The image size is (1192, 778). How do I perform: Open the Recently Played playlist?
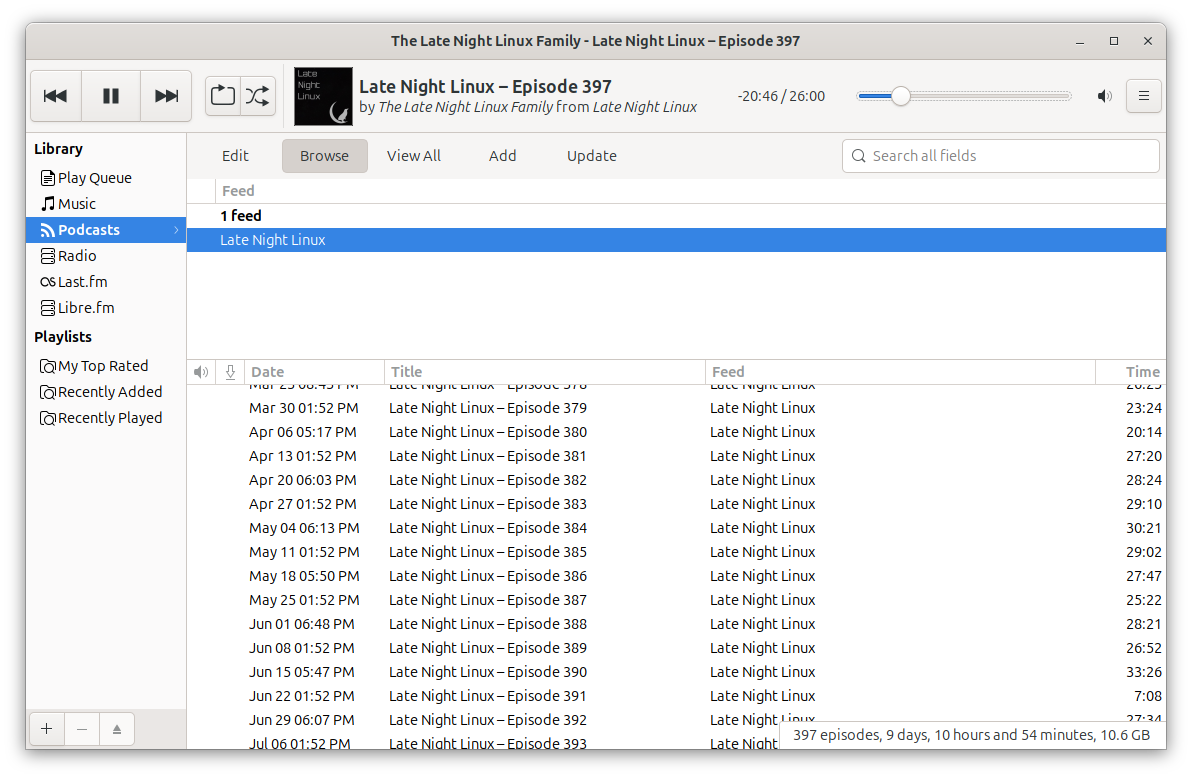[x=106, y=418]
